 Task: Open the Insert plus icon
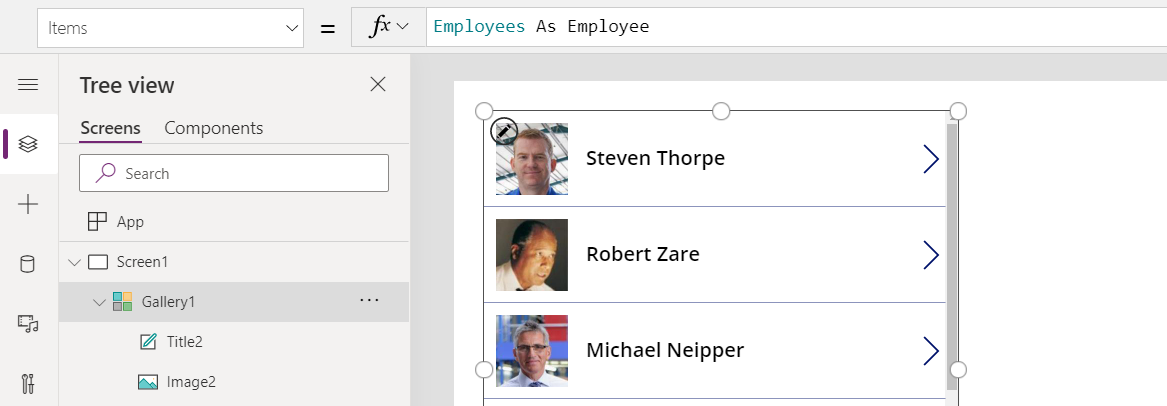pyautogui.click(x=28, y=205)
